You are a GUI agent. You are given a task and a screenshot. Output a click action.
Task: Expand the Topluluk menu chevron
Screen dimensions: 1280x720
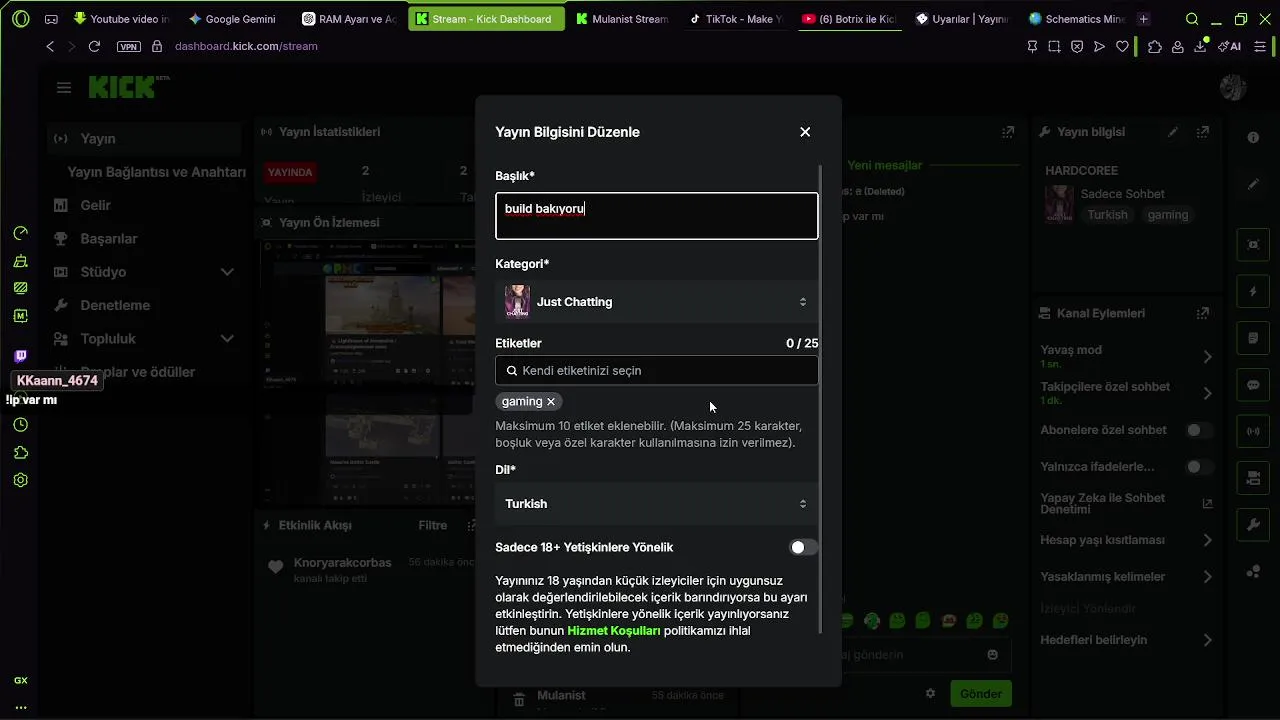point(227,339)
